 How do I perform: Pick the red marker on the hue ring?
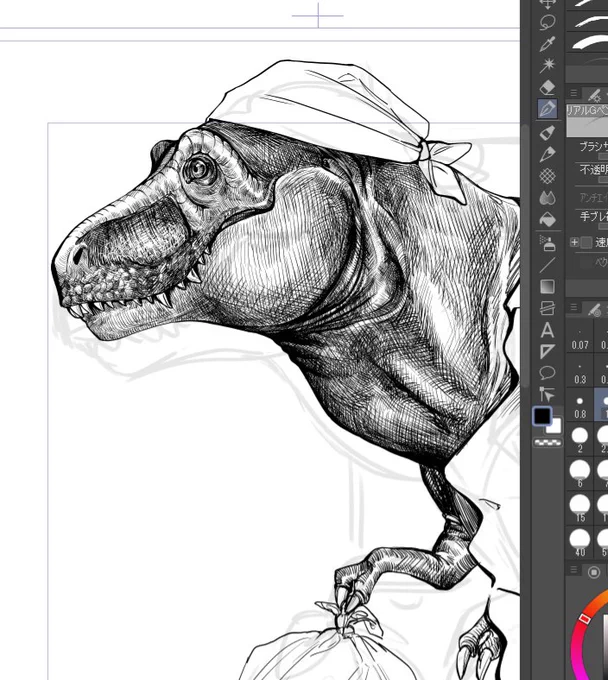[584, 619]
